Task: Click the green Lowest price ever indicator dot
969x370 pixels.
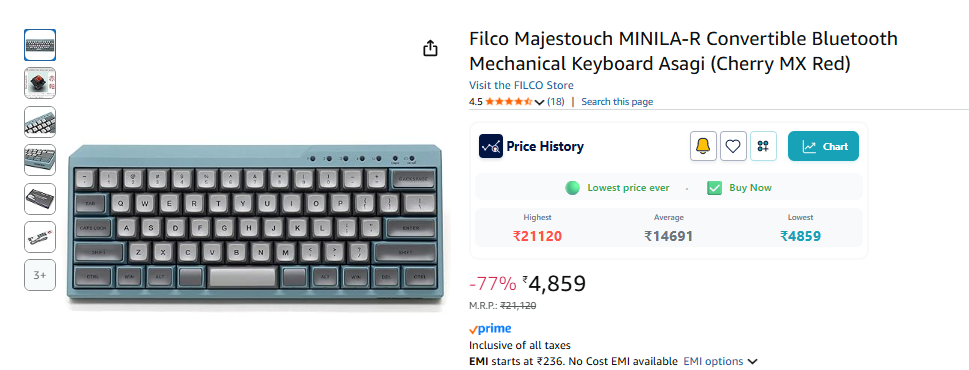Action: click(x=572, y=188)
